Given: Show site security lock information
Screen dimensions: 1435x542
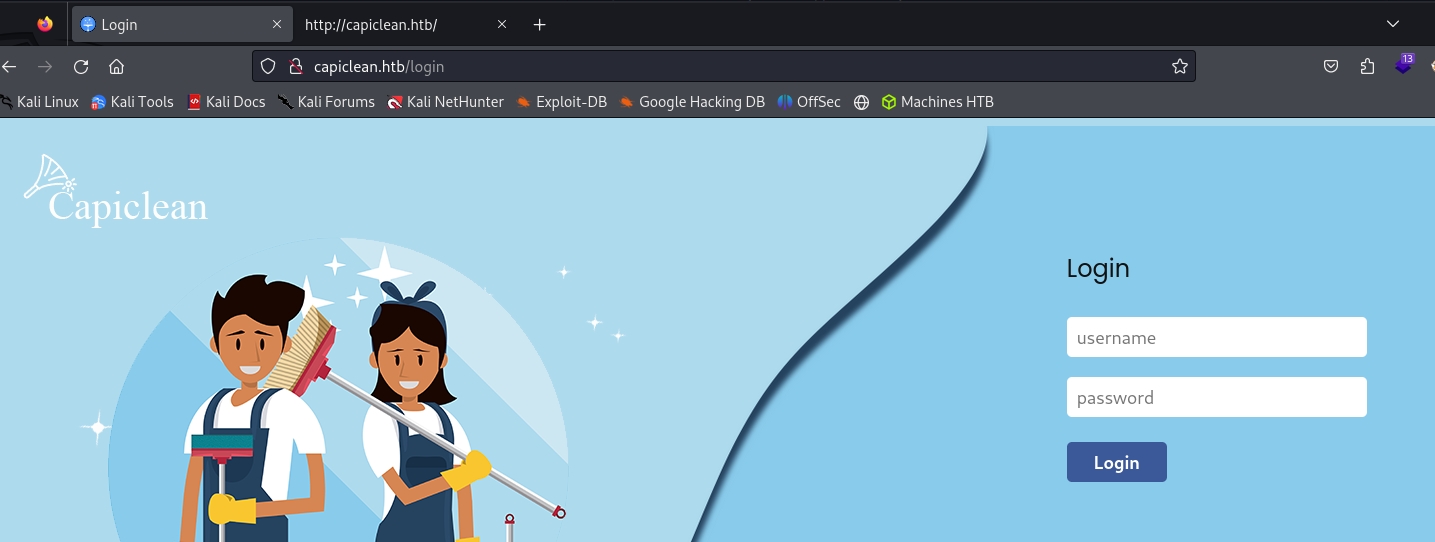Looking at the screenshot, I should pos(295,67).
